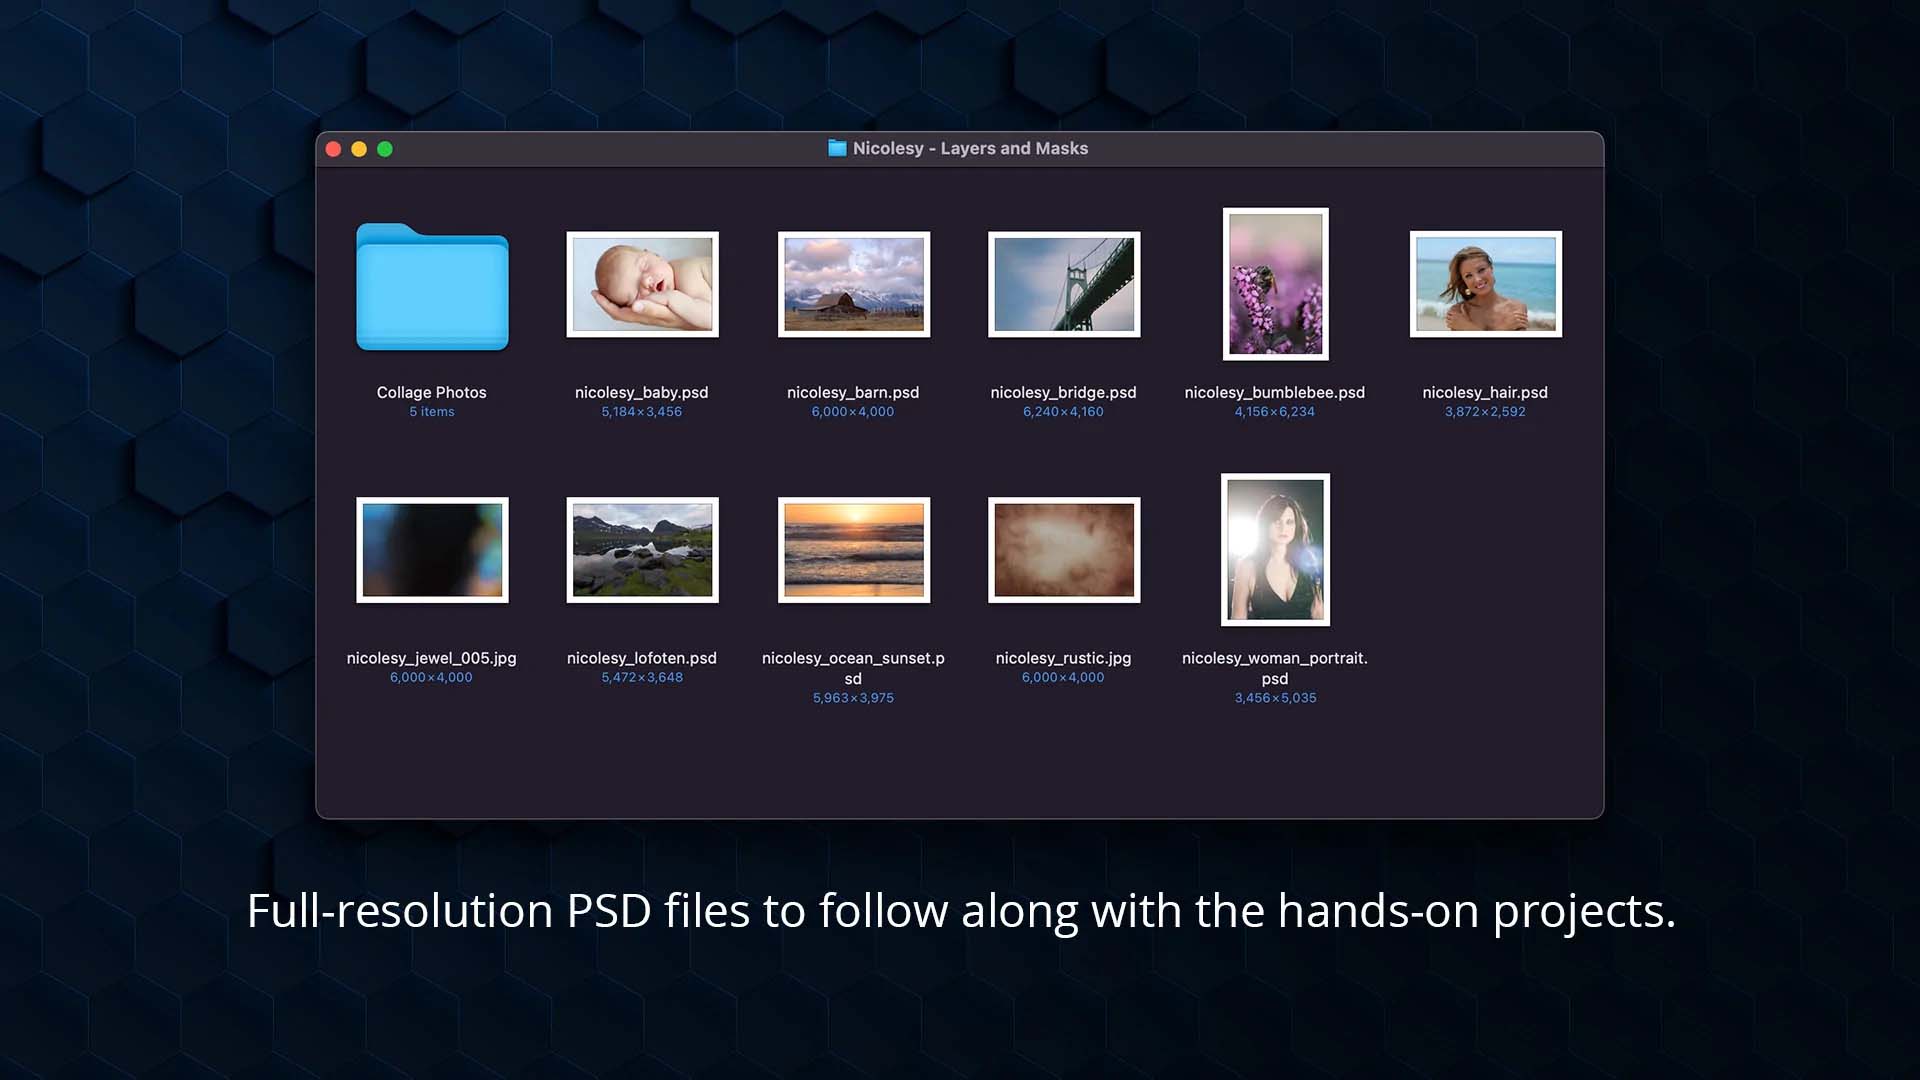
Task: Select the nicolesy_lofoten.psd thumbnail
Action: (x=642, y=550)
